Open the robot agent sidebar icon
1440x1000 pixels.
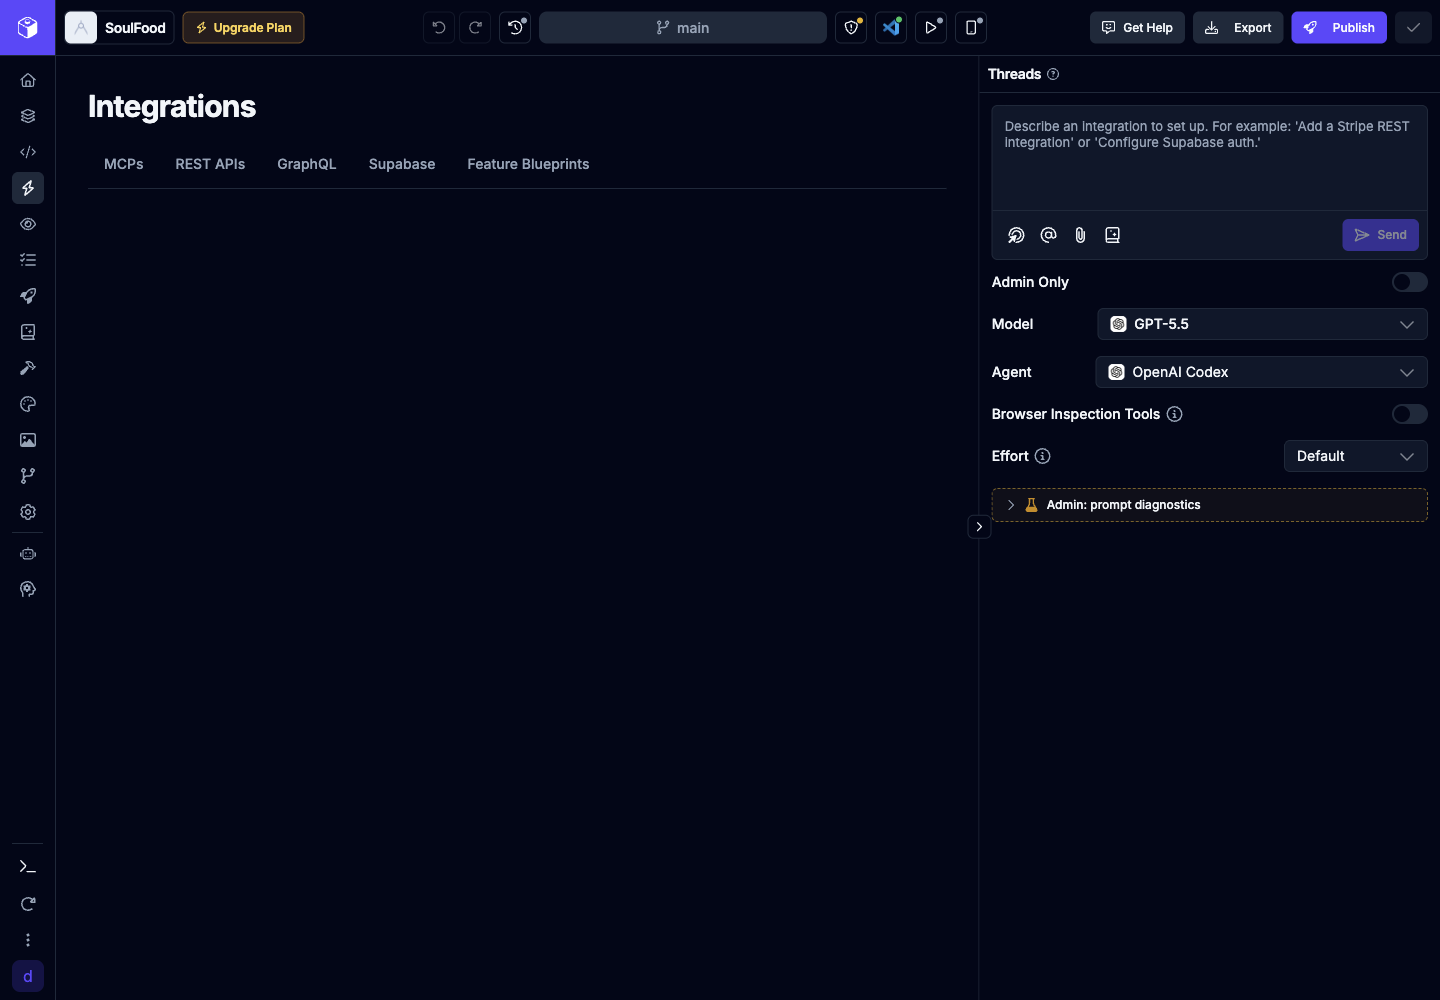coord(28,554)
